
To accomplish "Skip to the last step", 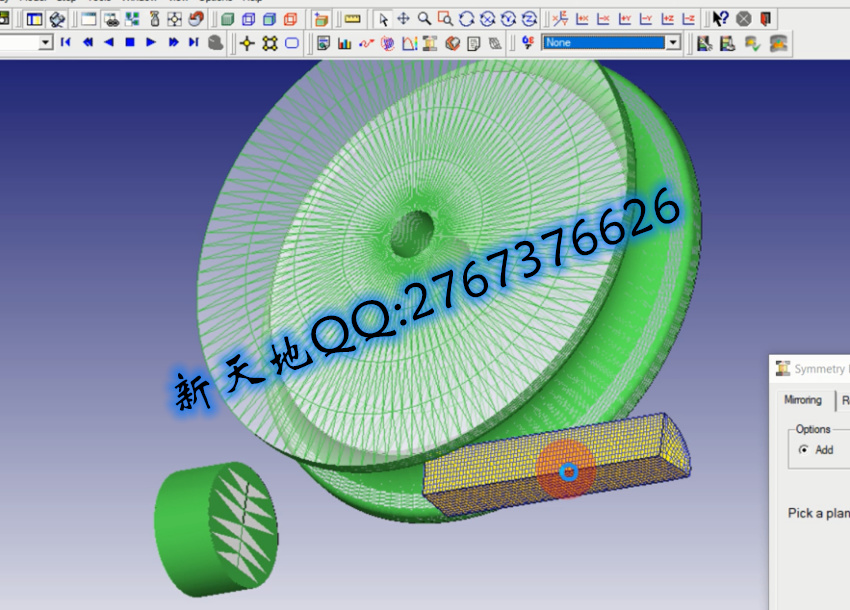I will [194, 43].
